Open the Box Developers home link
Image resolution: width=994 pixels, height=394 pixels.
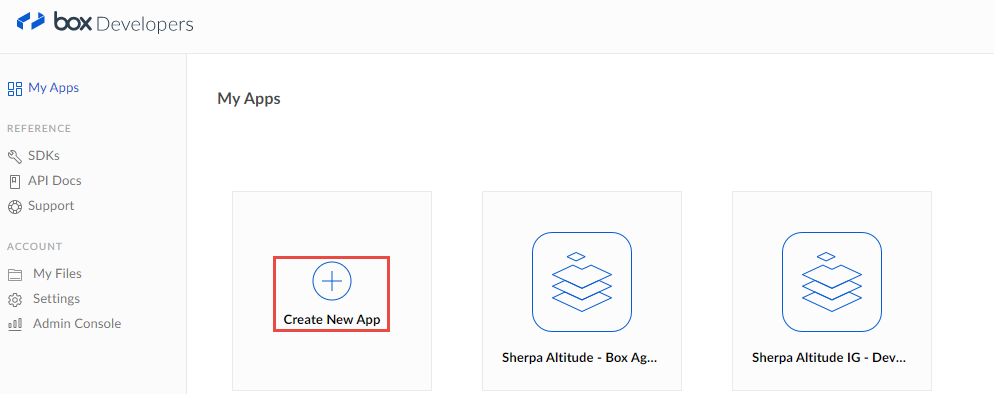(105, 22)
